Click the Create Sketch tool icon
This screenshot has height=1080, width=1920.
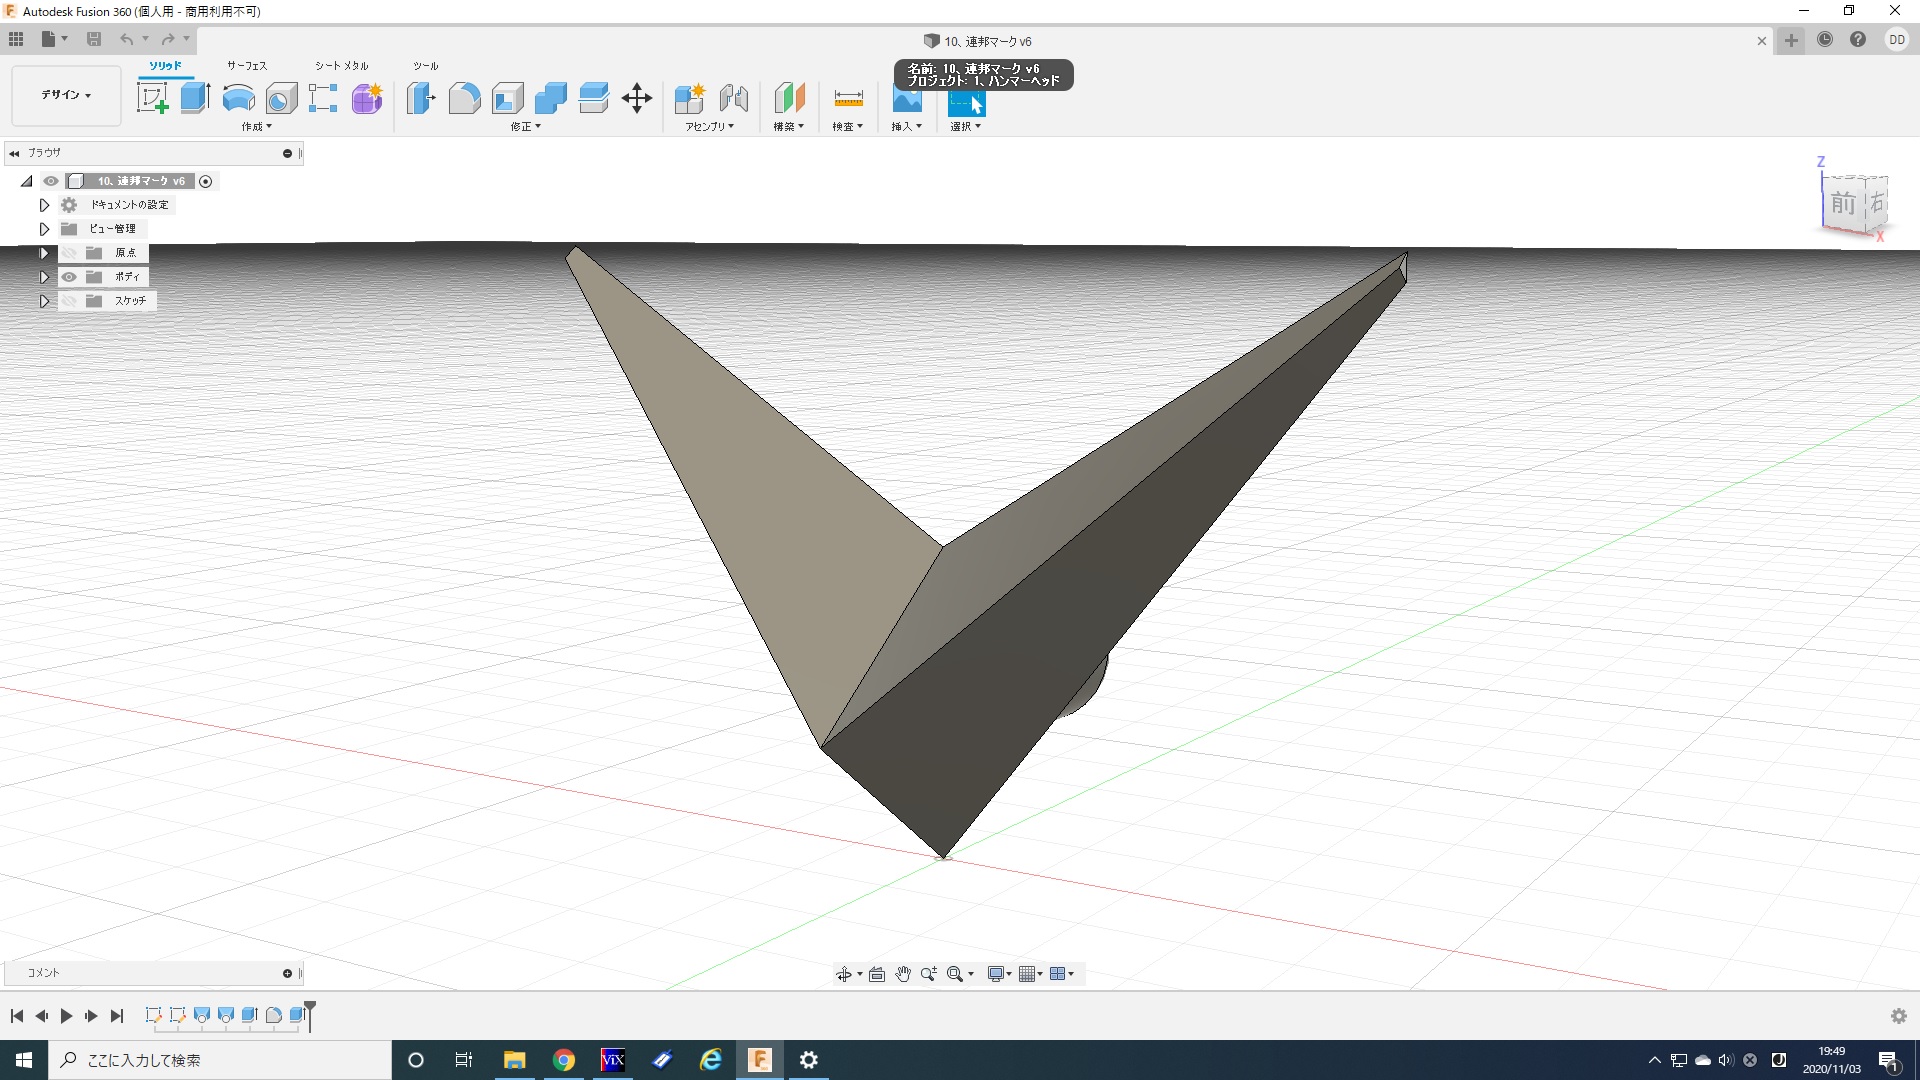(152, 98)
